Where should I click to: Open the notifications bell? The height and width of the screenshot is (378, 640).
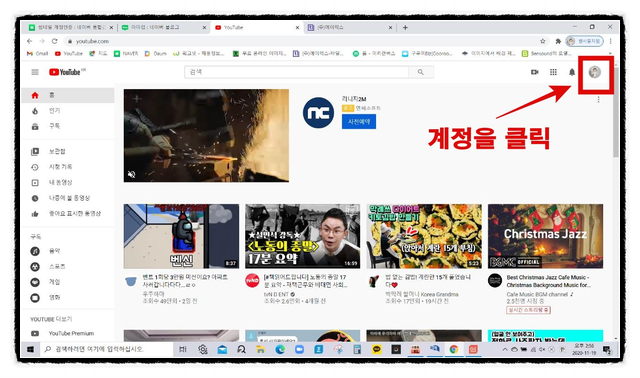572,72
